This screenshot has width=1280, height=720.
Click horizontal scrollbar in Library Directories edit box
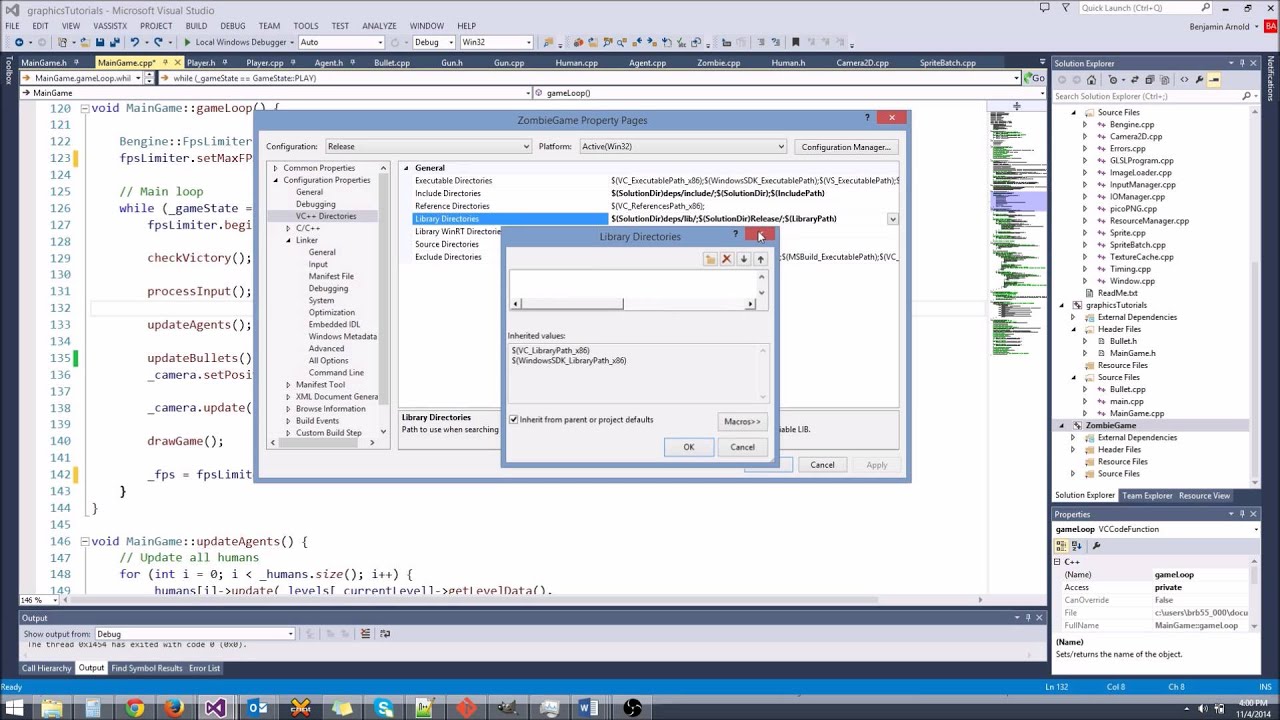coord(632,303)
